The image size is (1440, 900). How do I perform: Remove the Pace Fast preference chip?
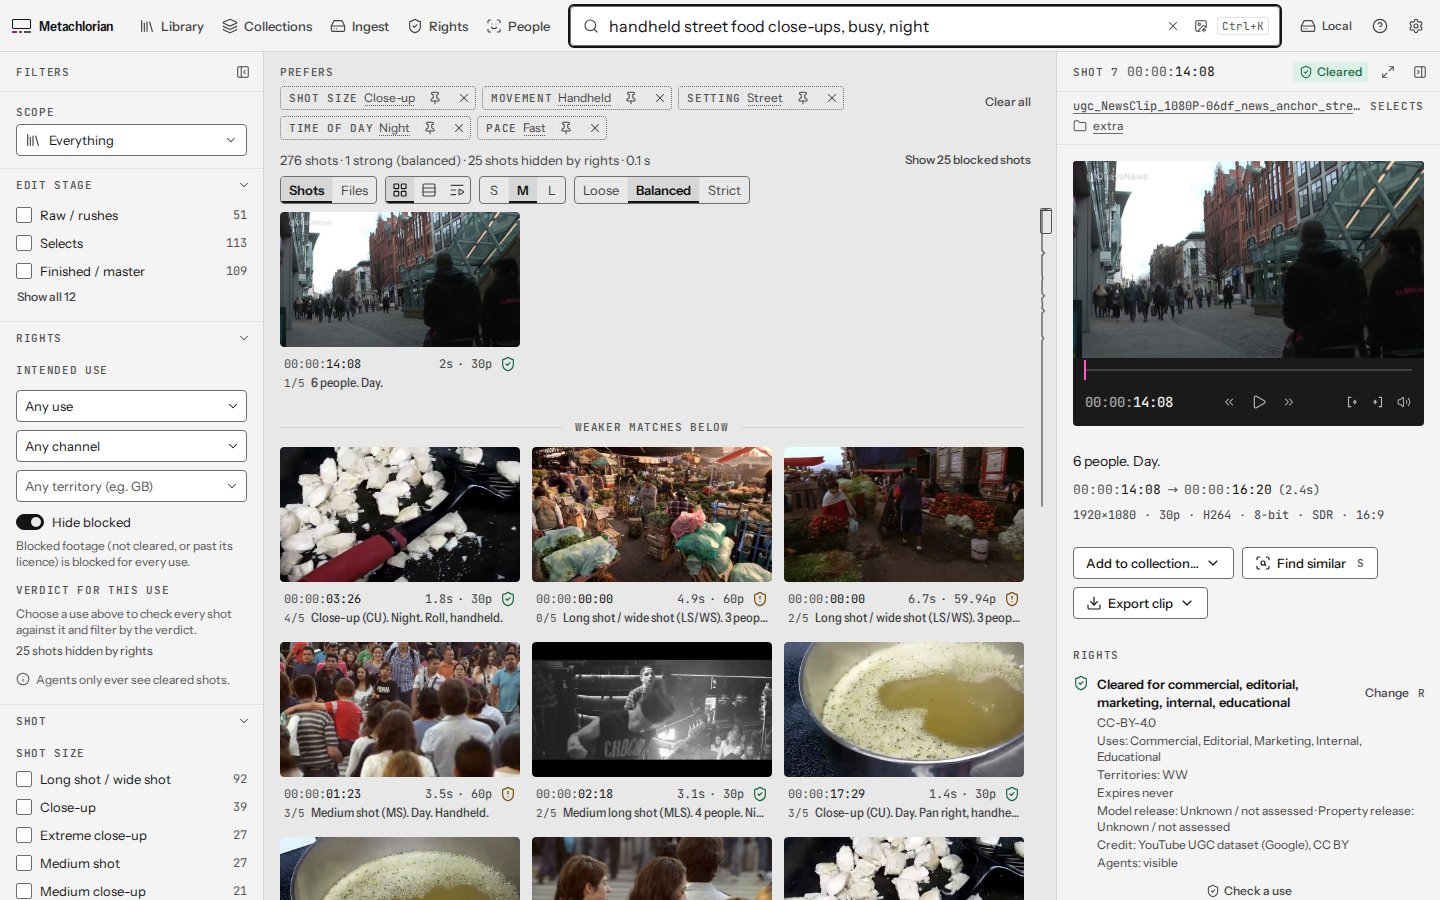click(x=595, y=128)
